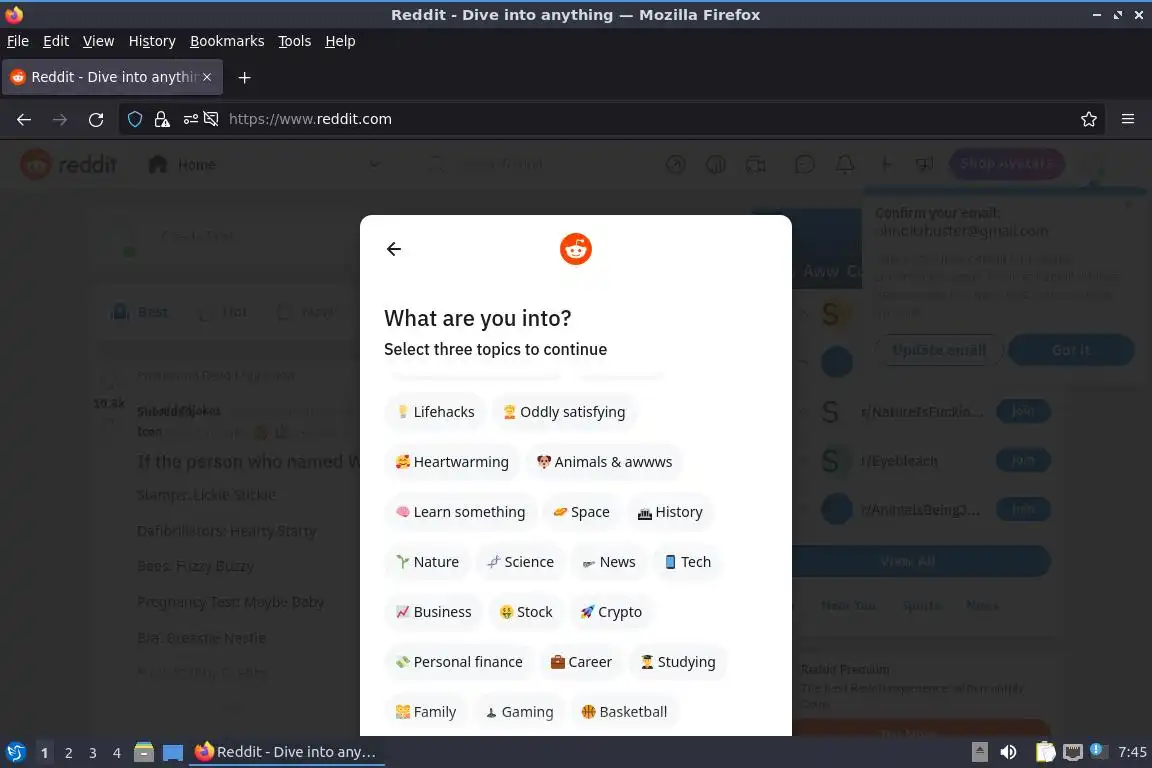Pick the Gaming topic chip
Screen dimensions: 1152x768
[519, 712]
